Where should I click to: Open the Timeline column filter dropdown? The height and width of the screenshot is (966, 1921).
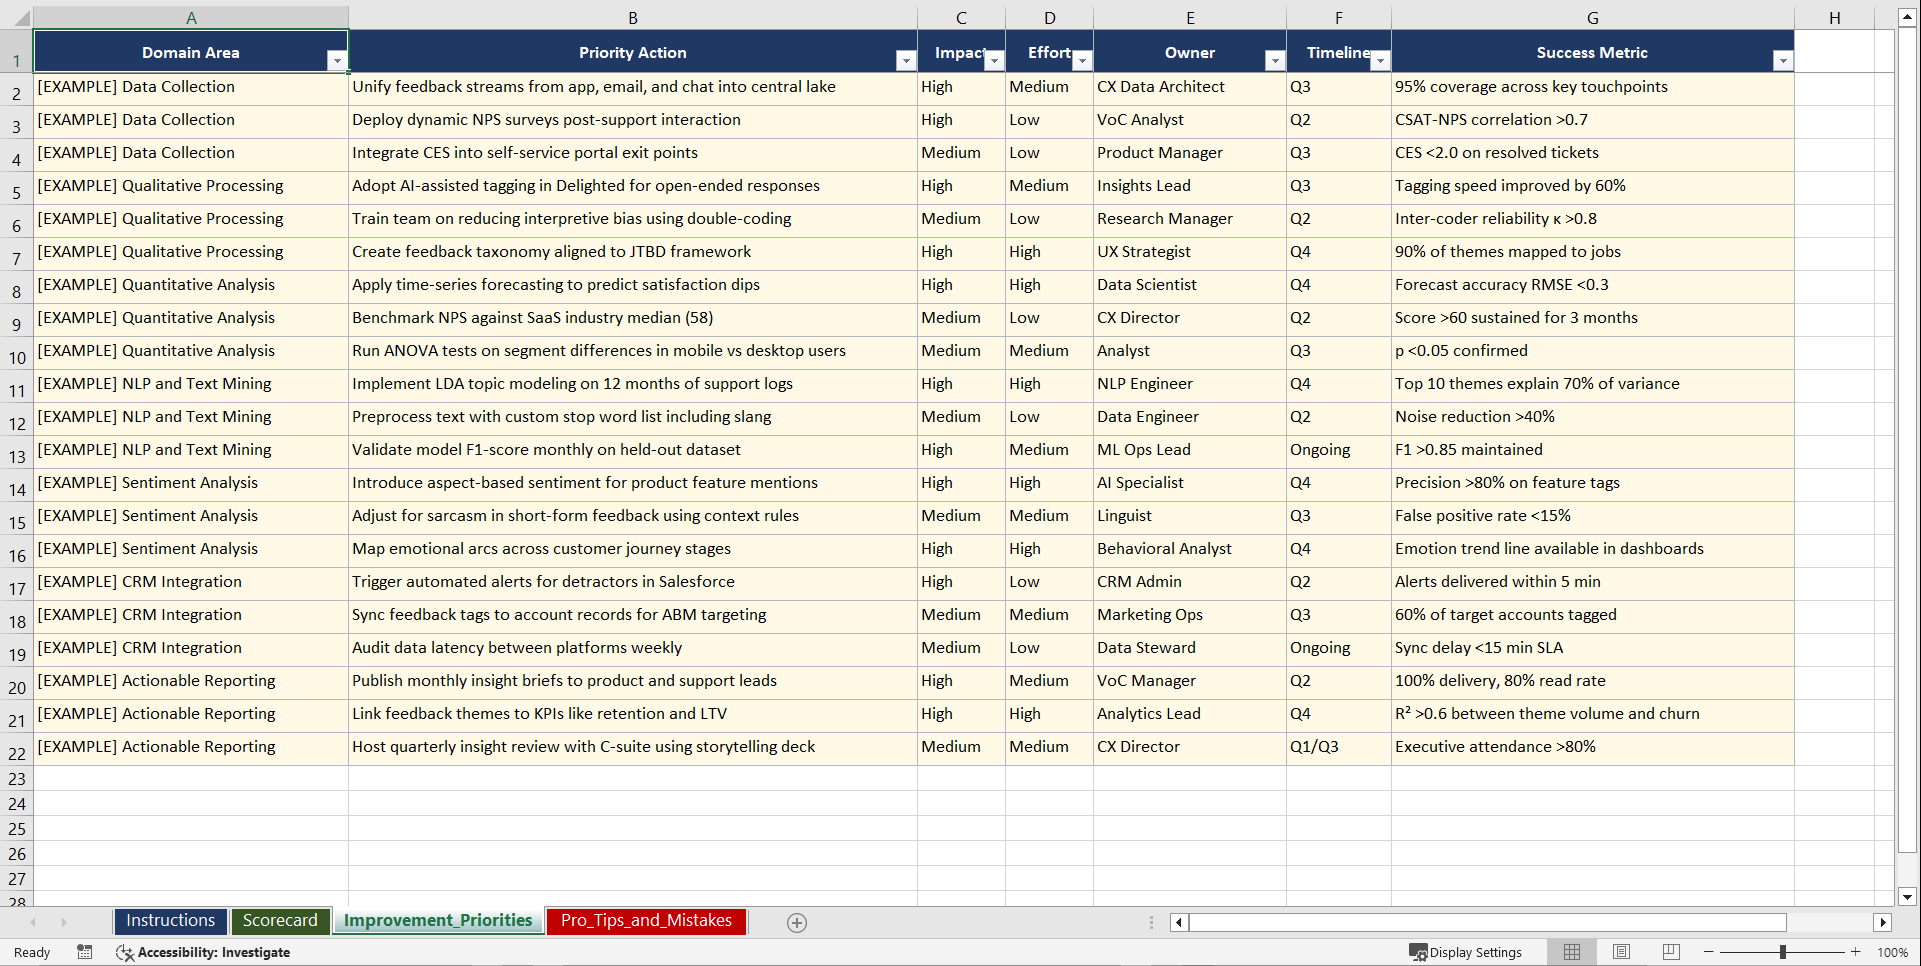pyautogui.click(x=1380, y=60)
